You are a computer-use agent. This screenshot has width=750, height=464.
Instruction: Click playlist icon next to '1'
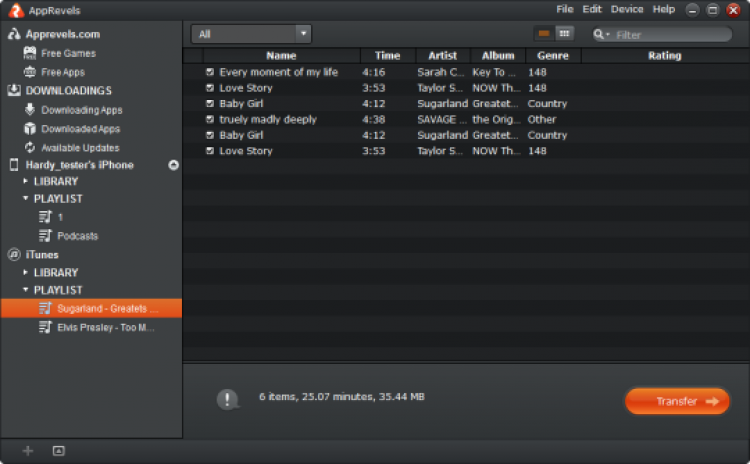(45, 217)
